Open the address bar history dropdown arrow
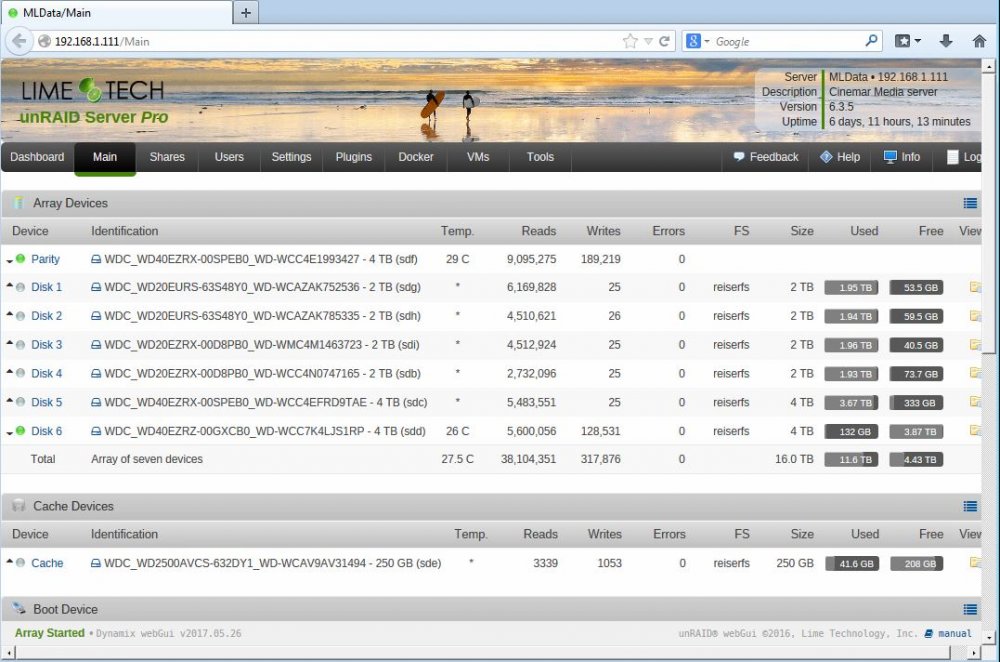Viewport: 1000px width, 662px height. click(648, 41)
